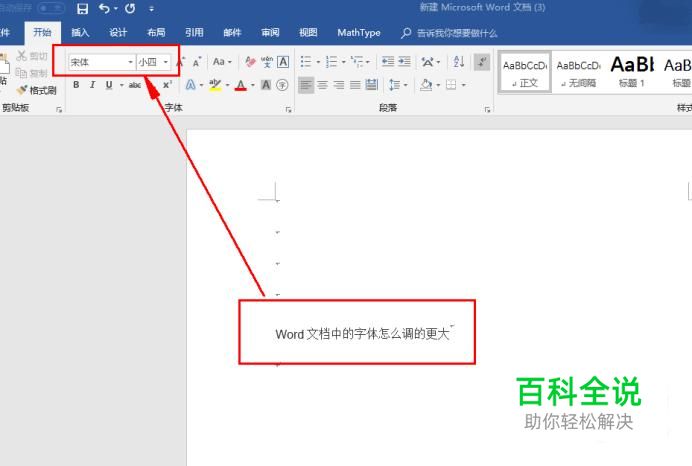Click the clear all formatting eraser icon
The width and height of the screenshot is (692, 466).
tap(250, 62)
